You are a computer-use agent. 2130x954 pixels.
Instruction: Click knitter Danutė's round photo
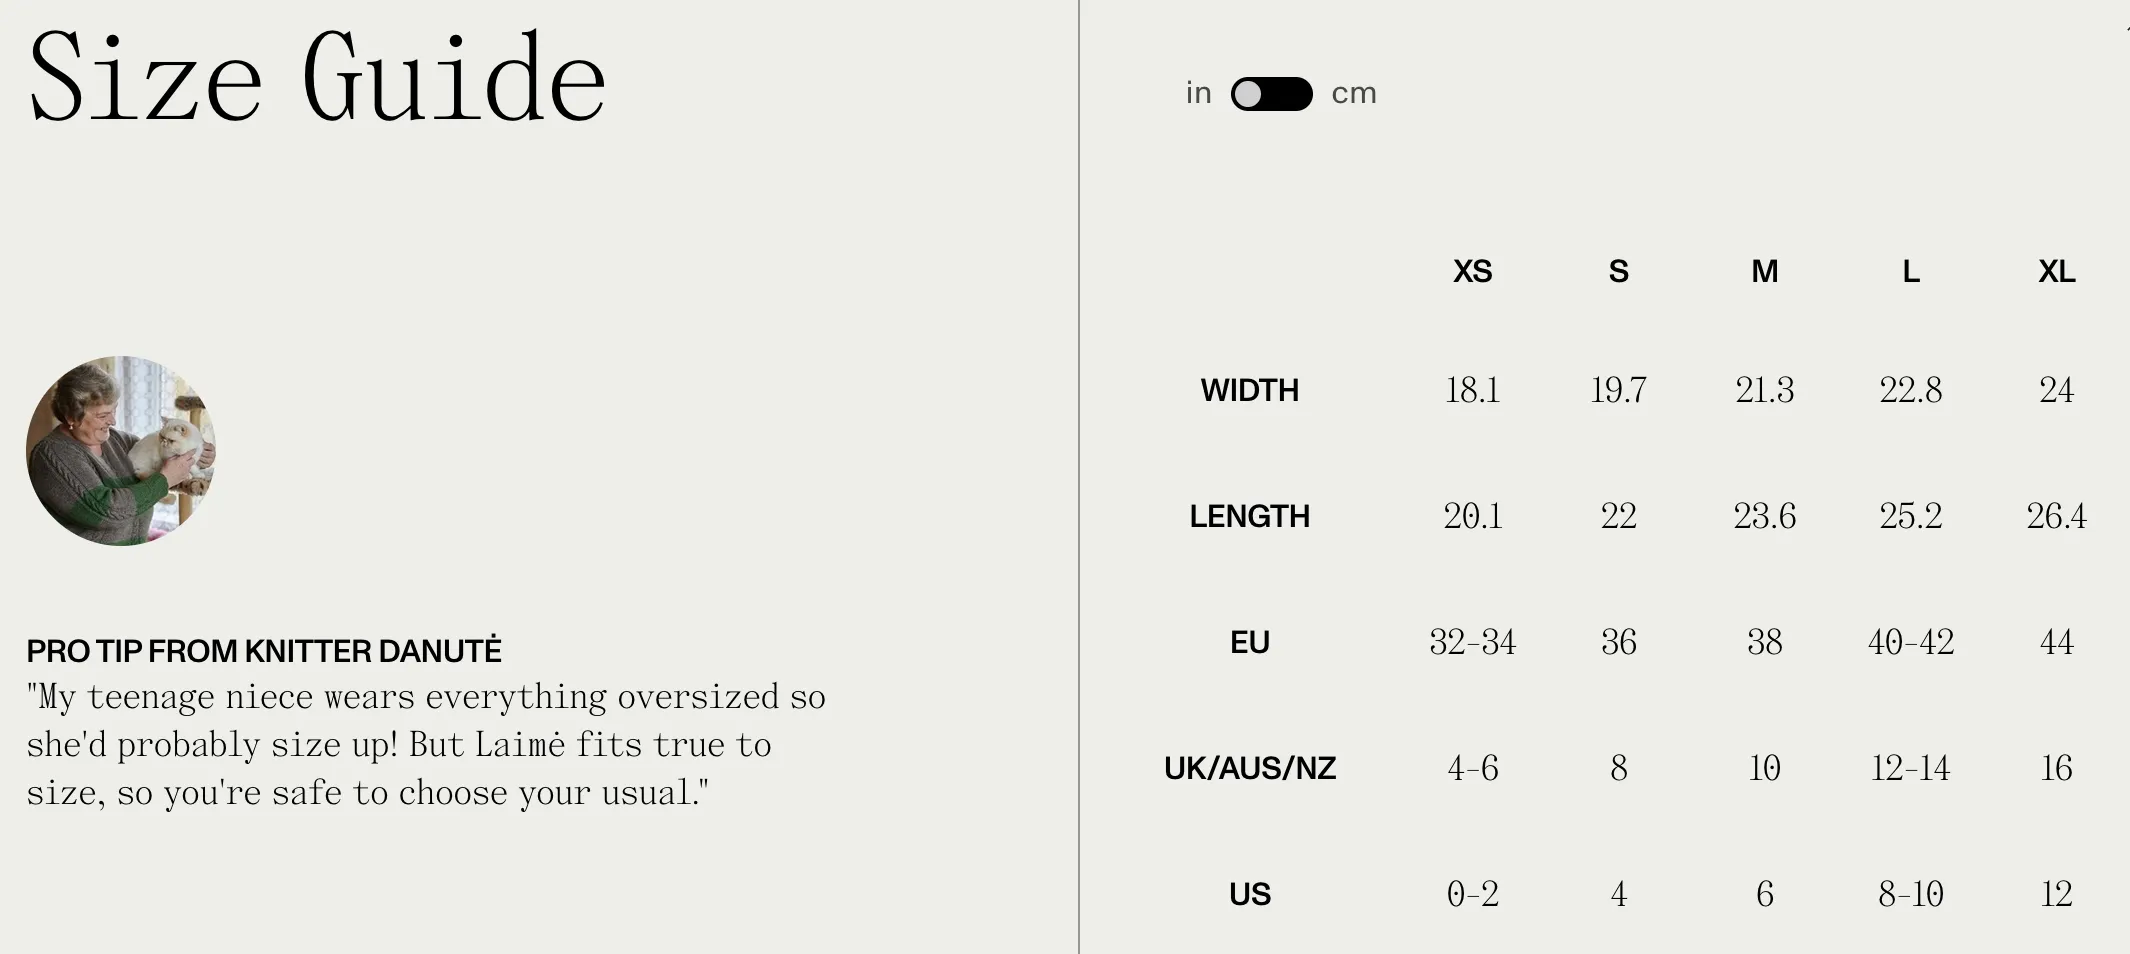pos(121,451)
